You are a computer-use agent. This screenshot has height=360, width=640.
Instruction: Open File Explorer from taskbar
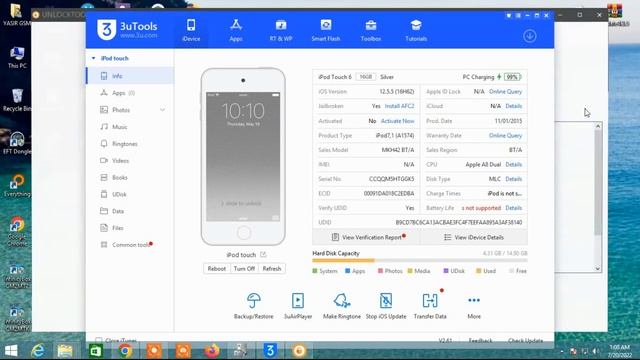pos(65,351)
